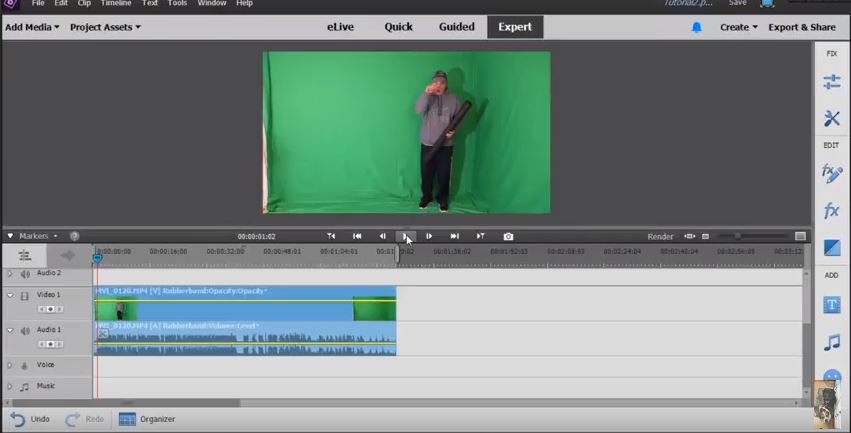Click the Play button
851x433 pixels.
point(405,236)
